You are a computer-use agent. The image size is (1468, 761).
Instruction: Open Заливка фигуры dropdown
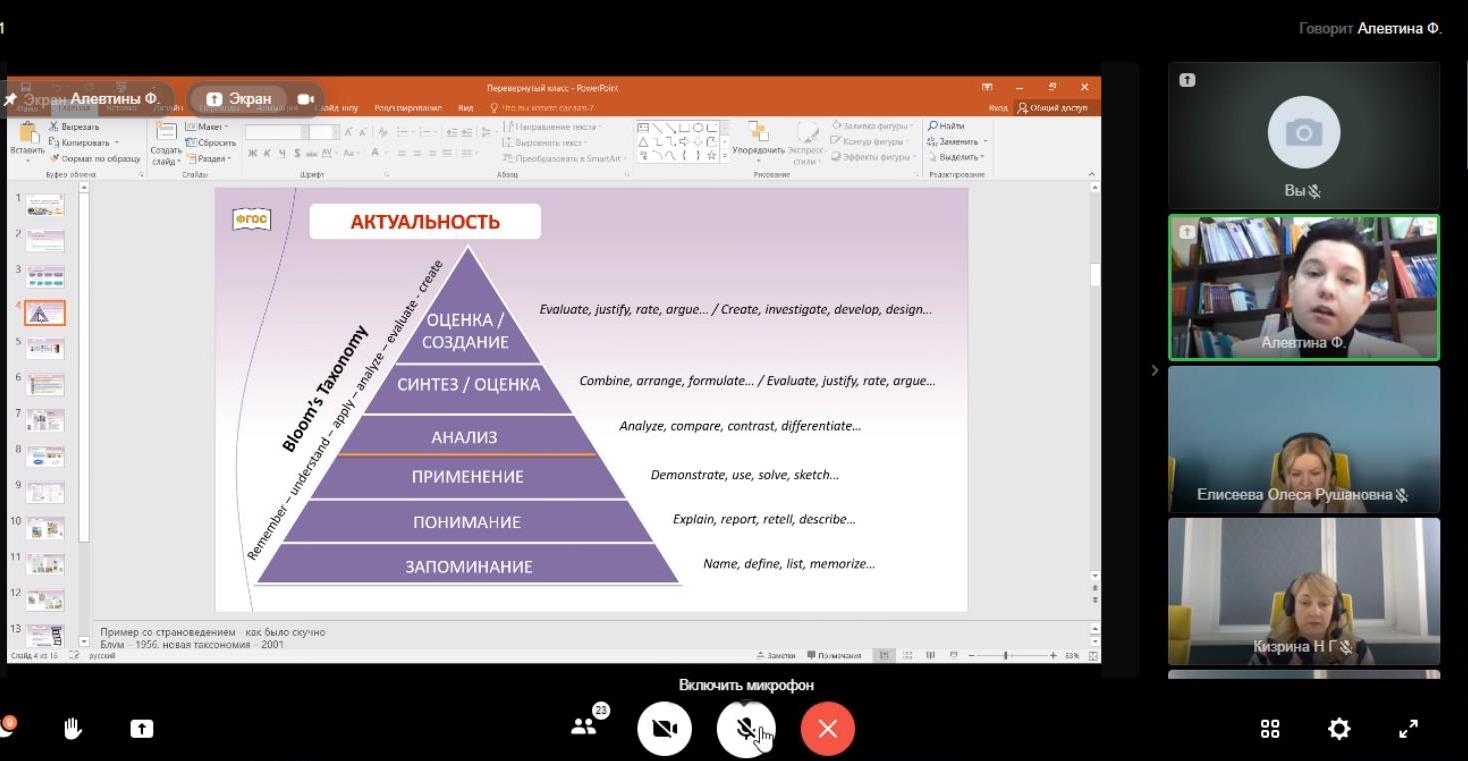click(x=874, y=126)
